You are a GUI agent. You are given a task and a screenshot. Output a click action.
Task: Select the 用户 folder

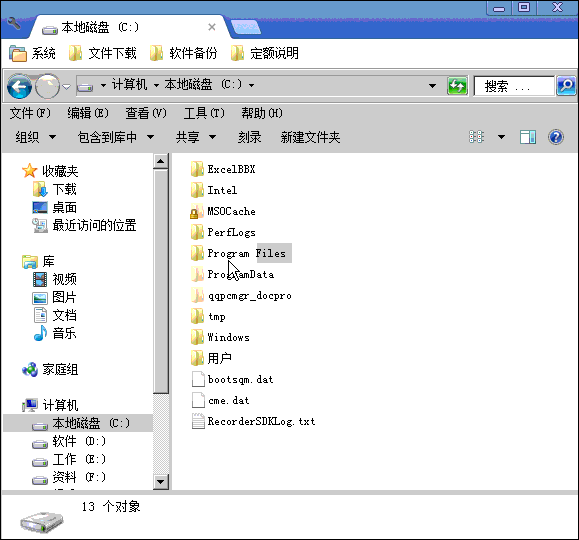click(x=211, y=358)
